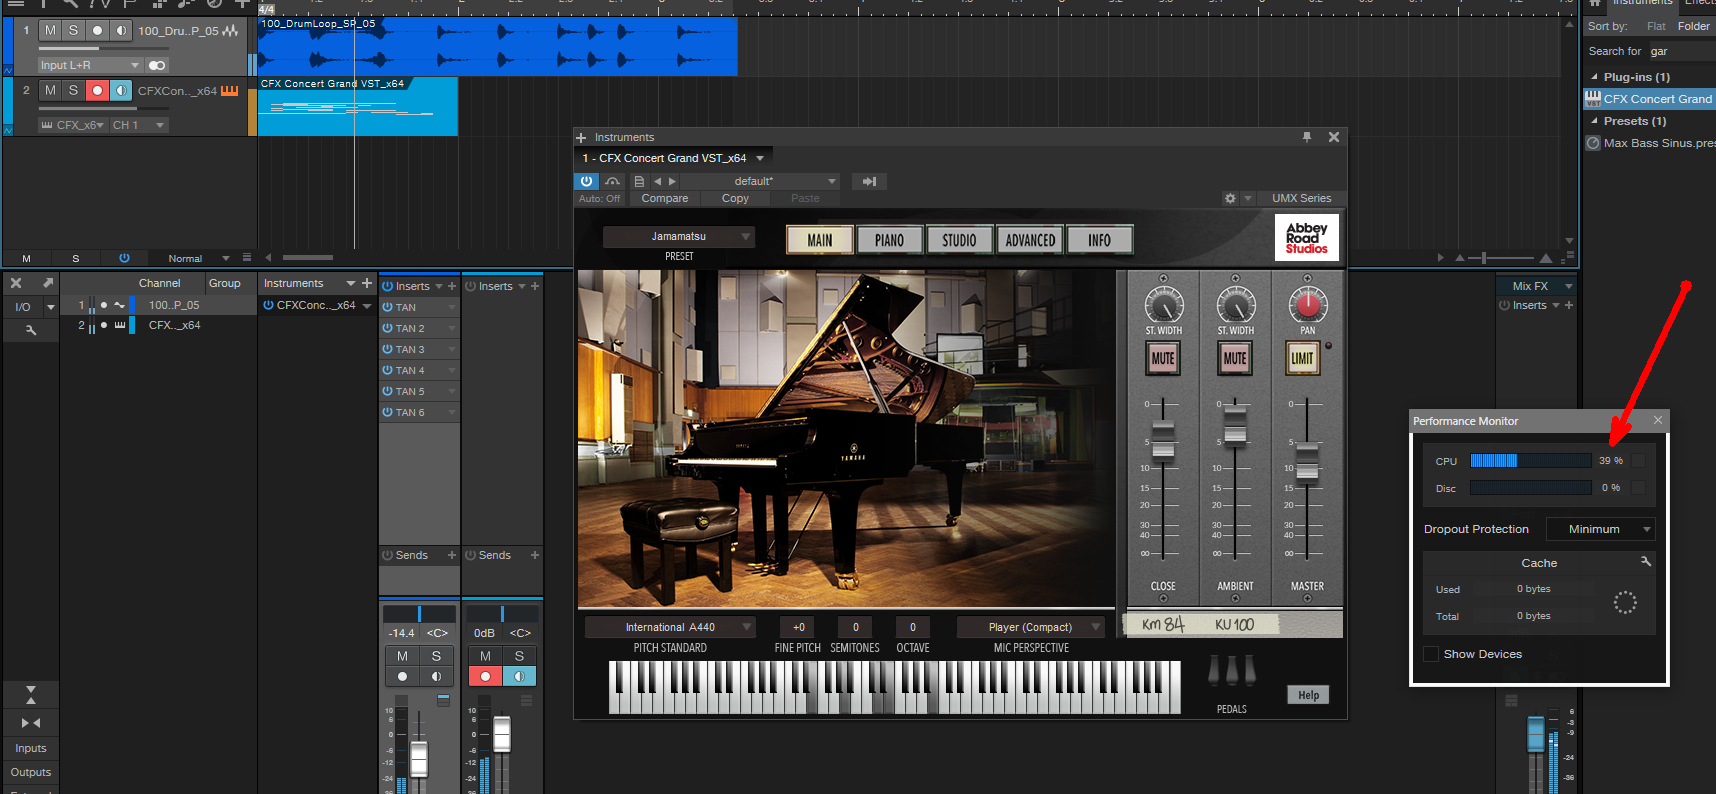This screenshot has height=794, width=1716.
Task: Toggle the stereo link icon next to Input L+R
Action: coord(157,65)
